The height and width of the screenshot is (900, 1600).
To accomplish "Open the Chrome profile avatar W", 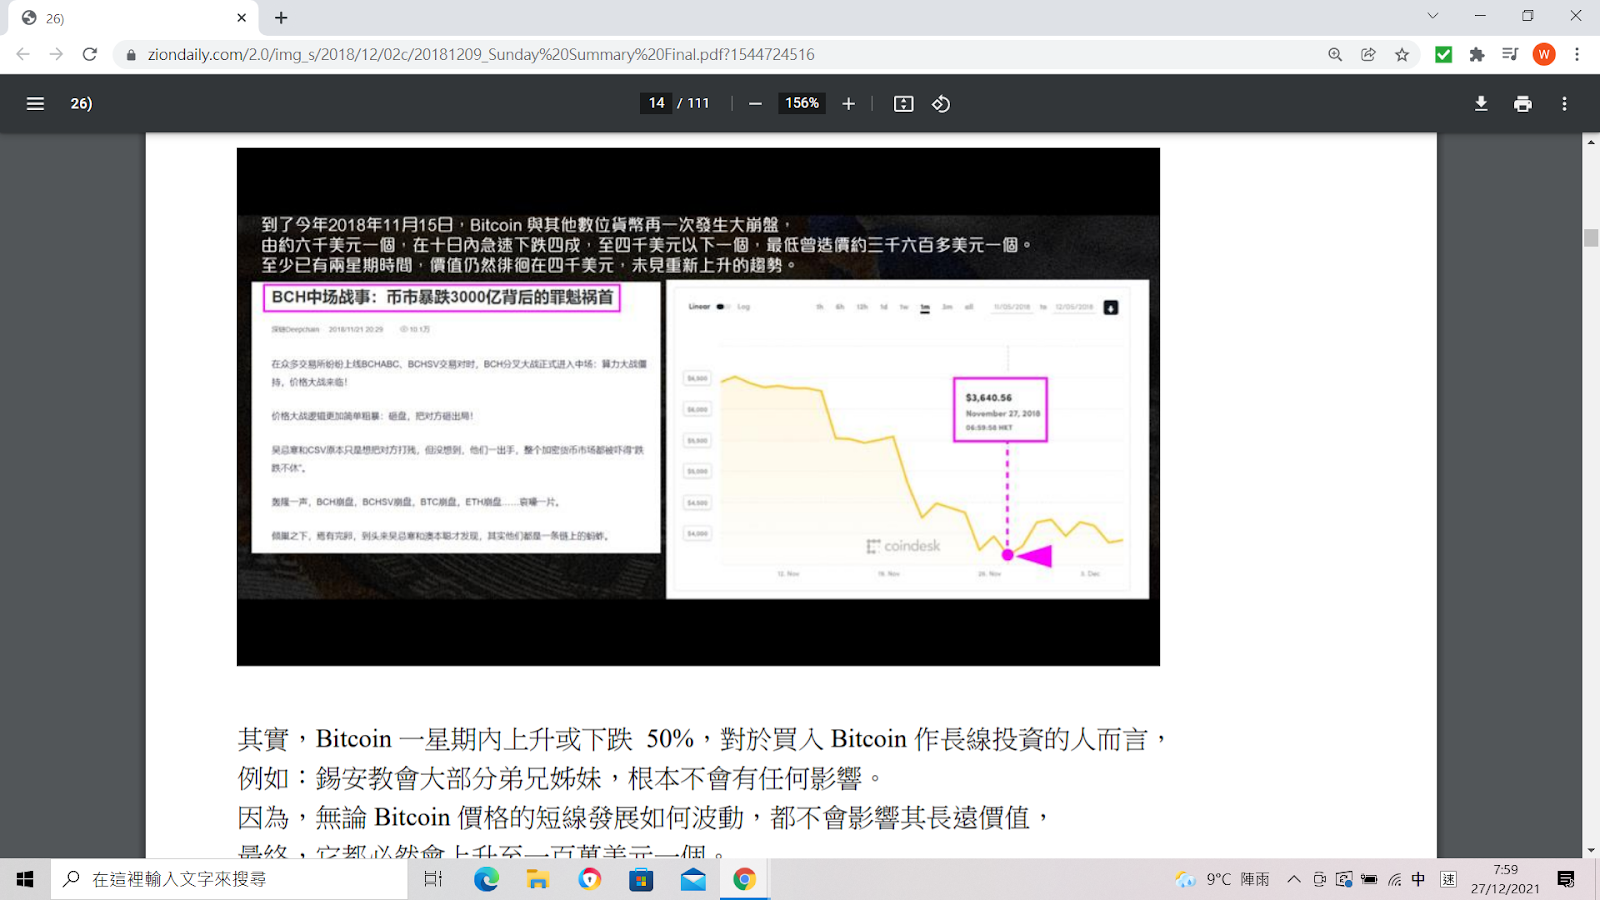I will click(1544, 54).
